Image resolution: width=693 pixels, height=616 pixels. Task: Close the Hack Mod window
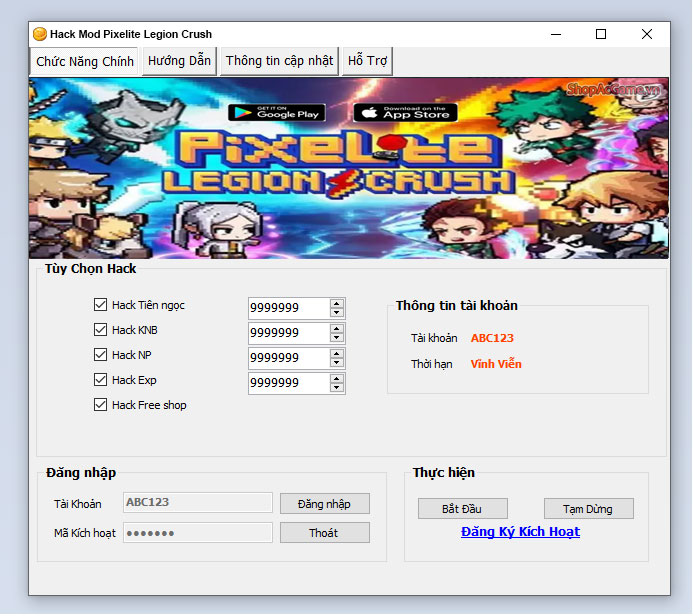(x=647, y=34)
